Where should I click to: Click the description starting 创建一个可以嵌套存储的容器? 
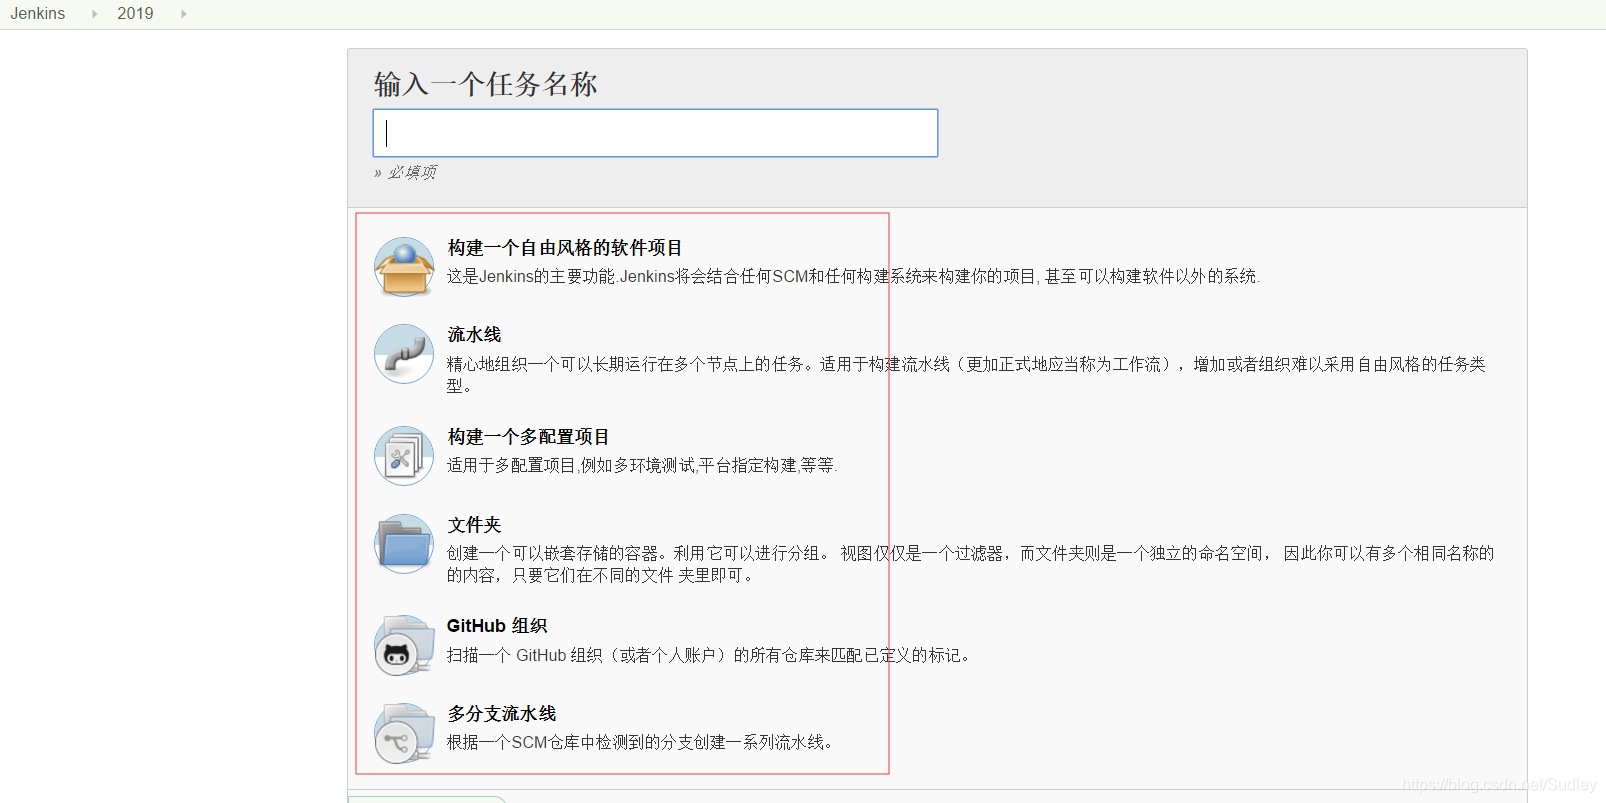tap(970, 564)
